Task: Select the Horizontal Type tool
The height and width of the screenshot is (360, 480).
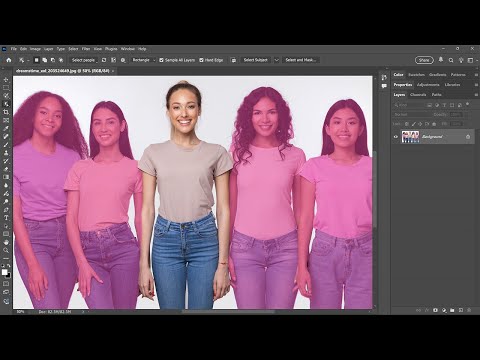Action: 6,218
